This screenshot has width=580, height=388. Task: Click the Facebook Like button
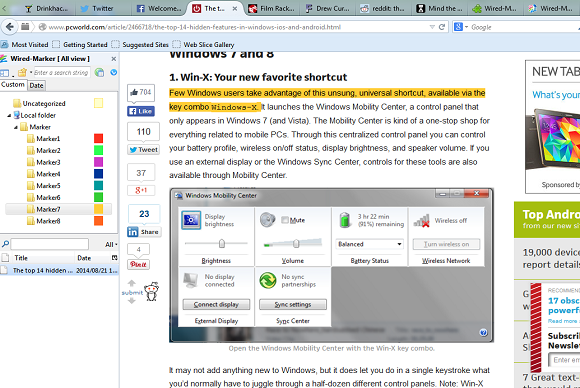pos(141,111)
